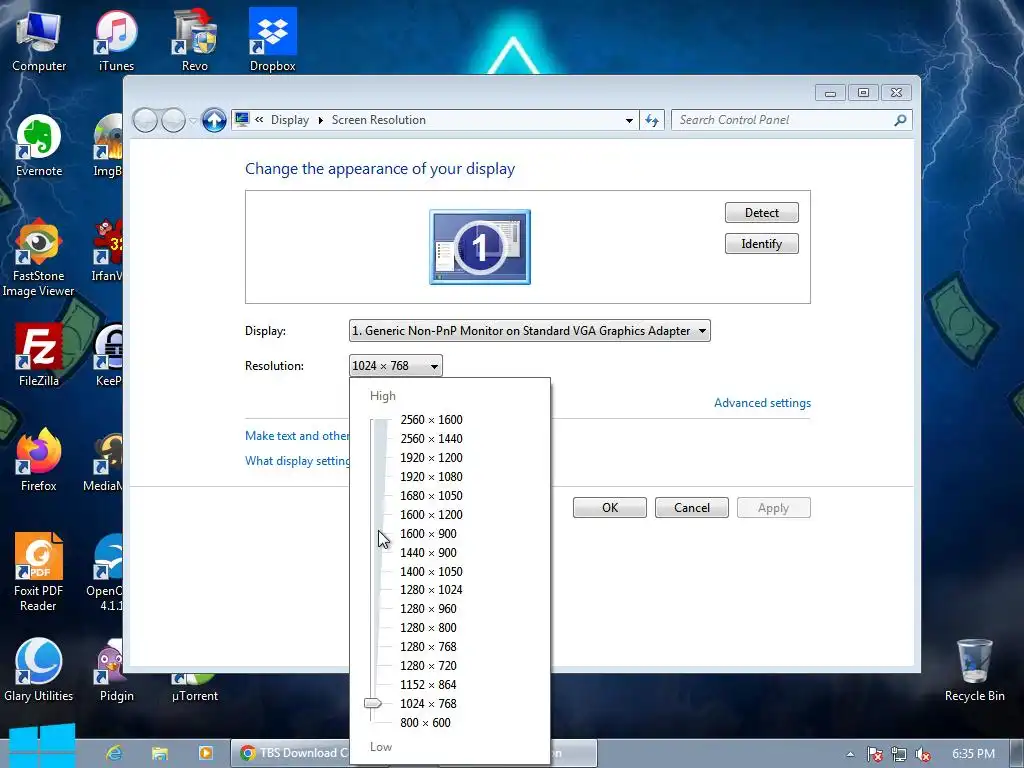Screen dimensions: 1024x768
Task: Click the Screen Resolution breadcrumb
Action: [379, 120]
